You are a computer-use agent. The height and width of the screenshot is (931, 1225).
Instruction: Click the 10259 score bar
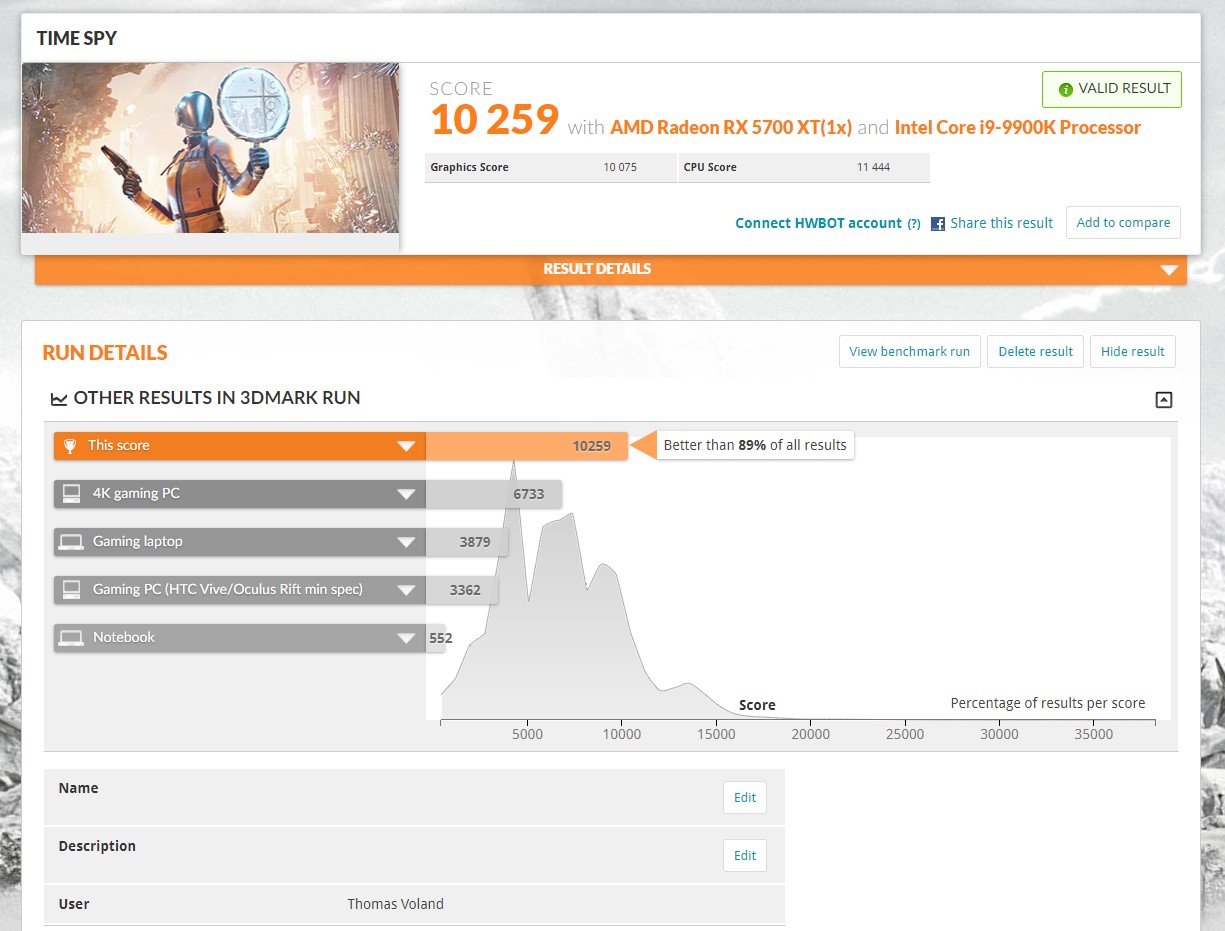pos(527,446)
